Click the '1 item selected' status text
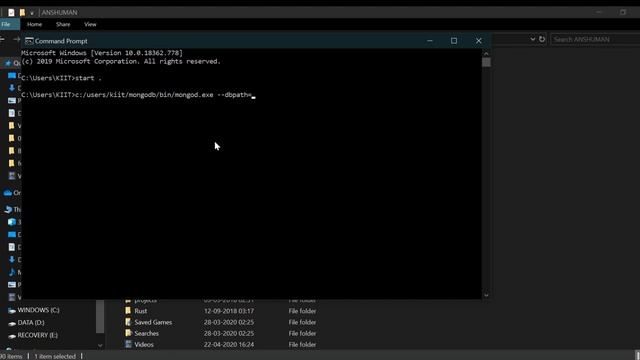 [x=55, y=356]
